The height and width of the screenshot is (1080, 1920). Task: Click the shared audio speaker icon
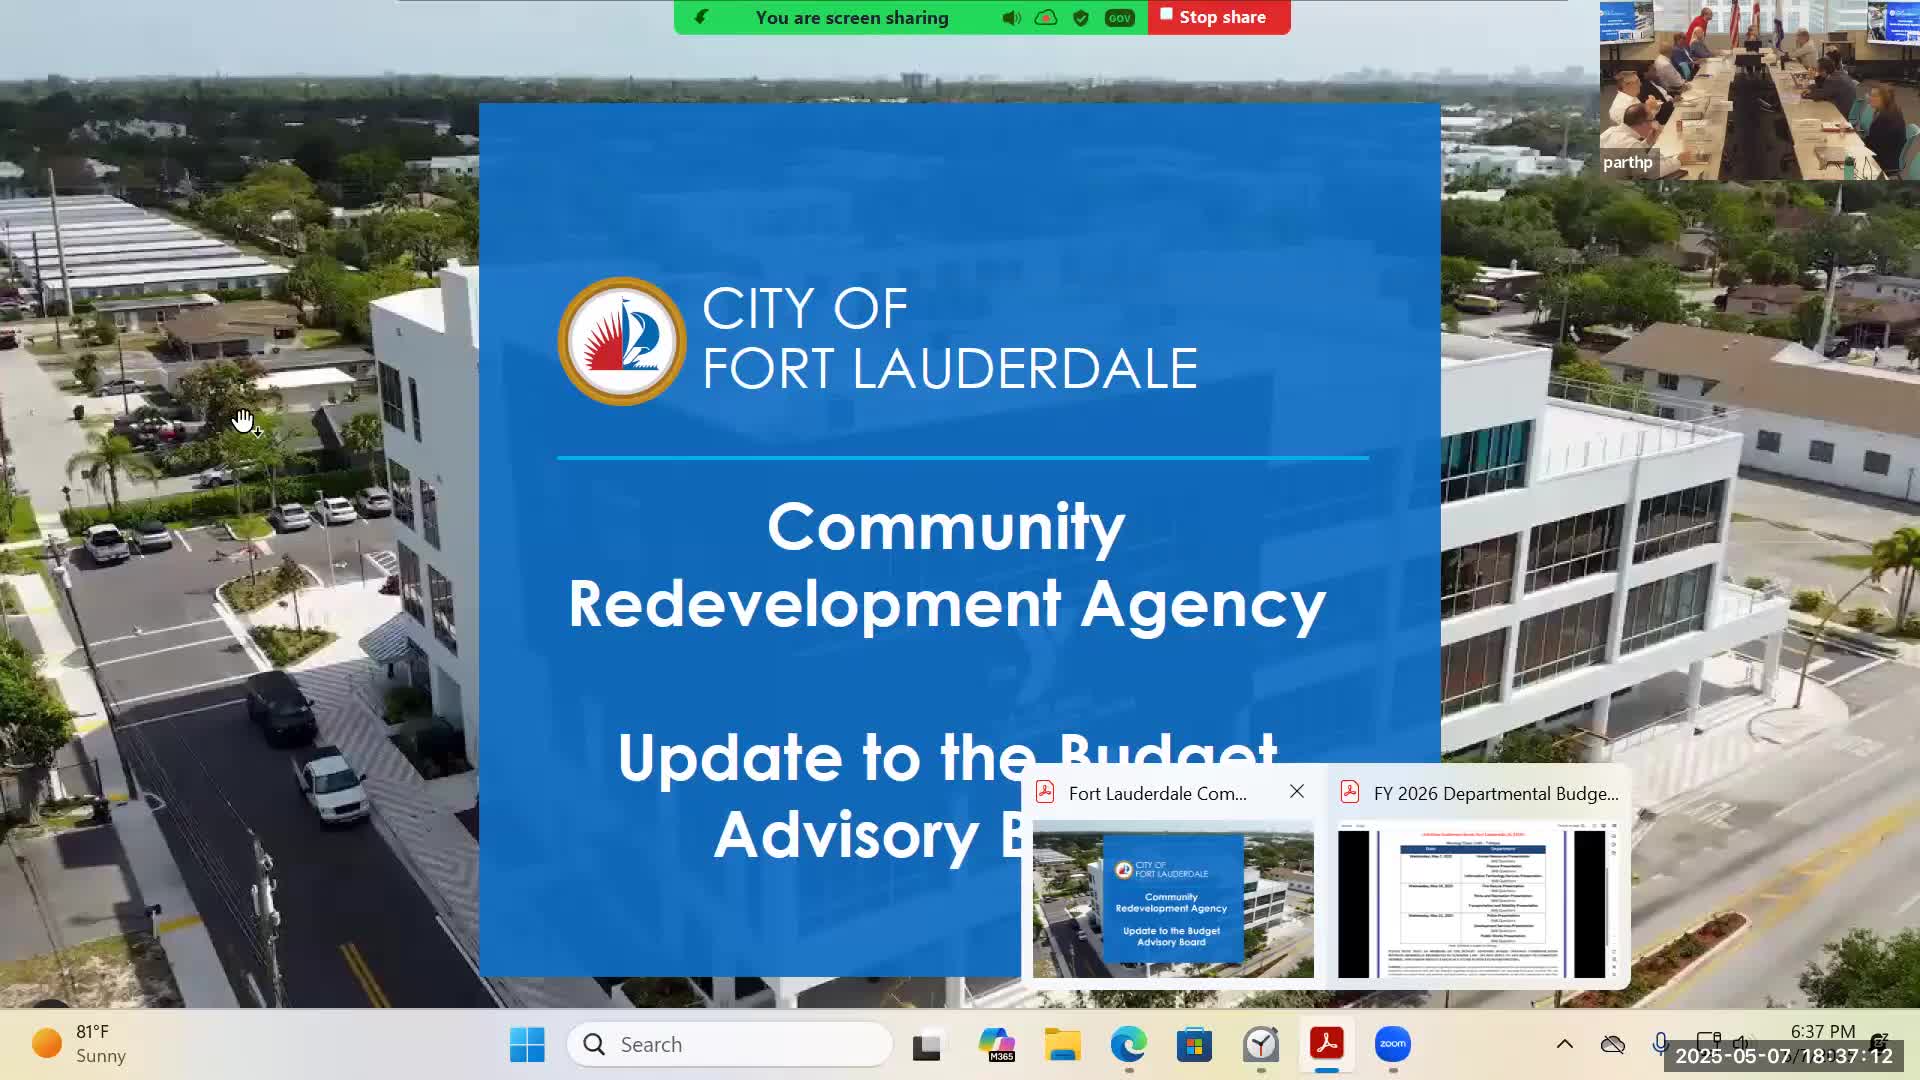[1012, 18]
